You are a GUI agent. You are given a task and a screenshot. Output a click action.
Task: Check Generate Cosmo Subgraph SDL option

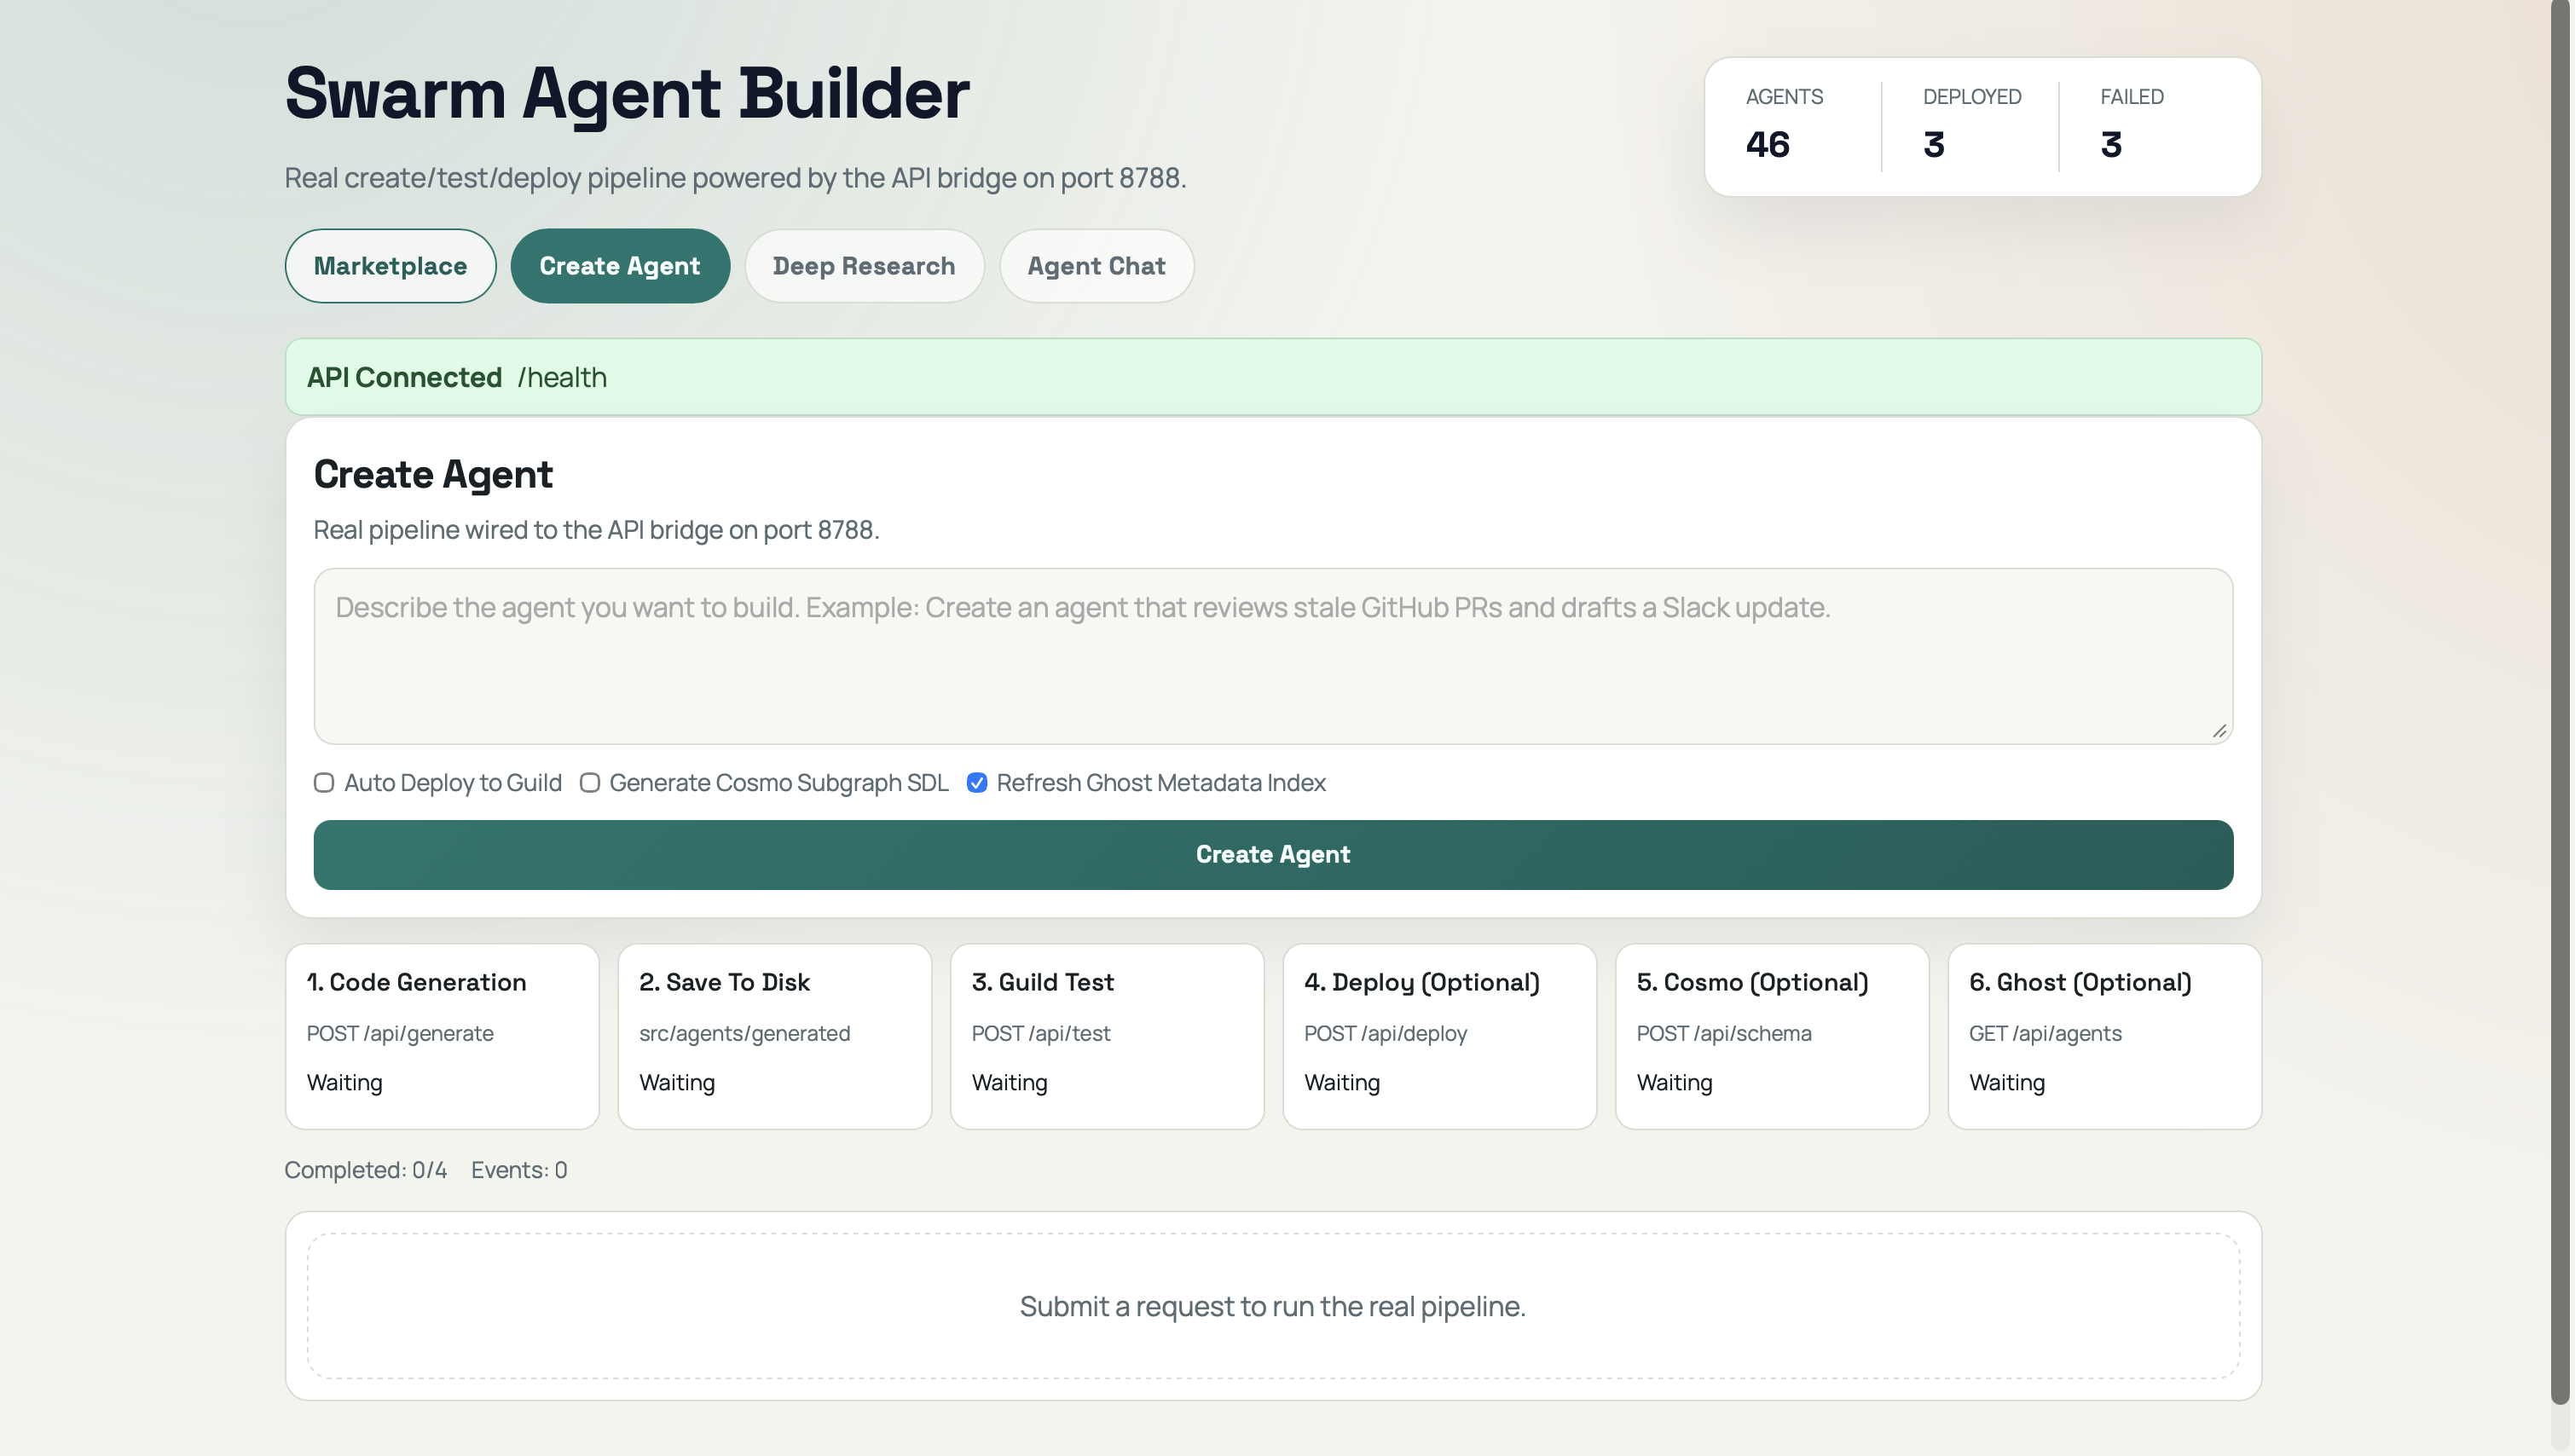[x=590, y=783]
